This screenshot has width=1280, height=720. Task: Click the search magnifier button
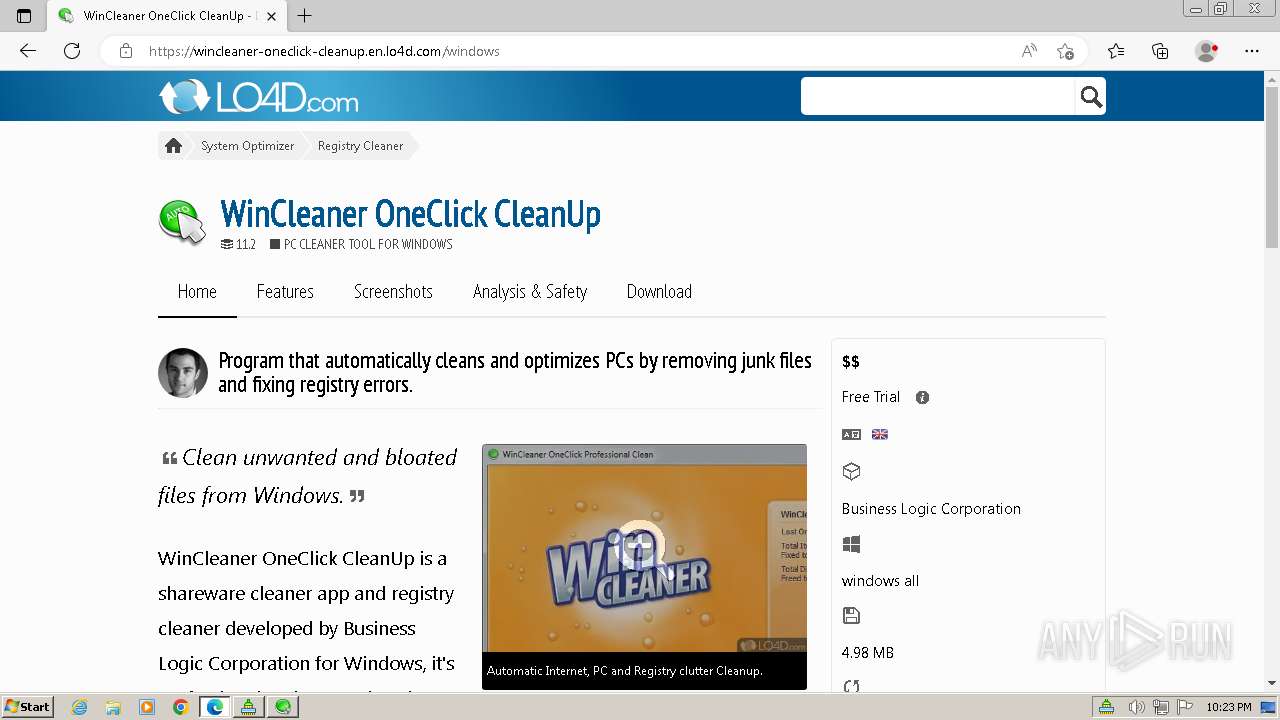coord(1091,97)
